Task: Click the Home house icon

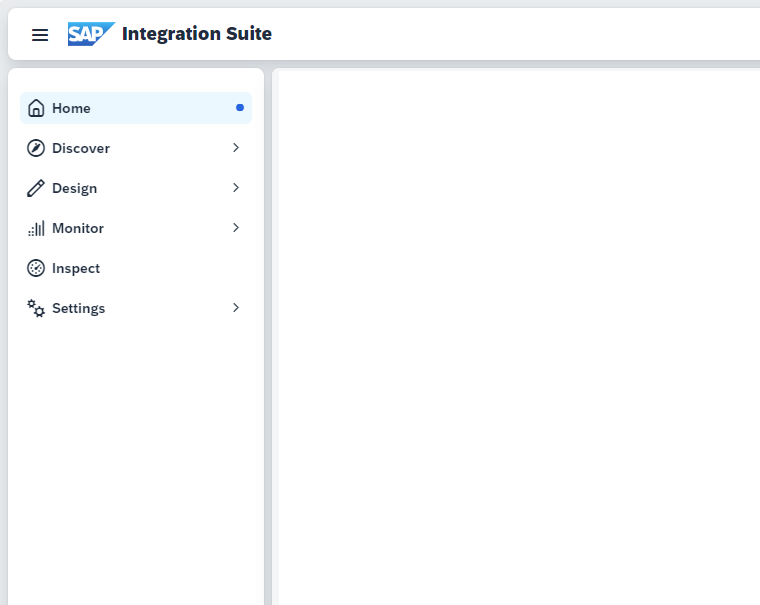Action: (36, 108)
